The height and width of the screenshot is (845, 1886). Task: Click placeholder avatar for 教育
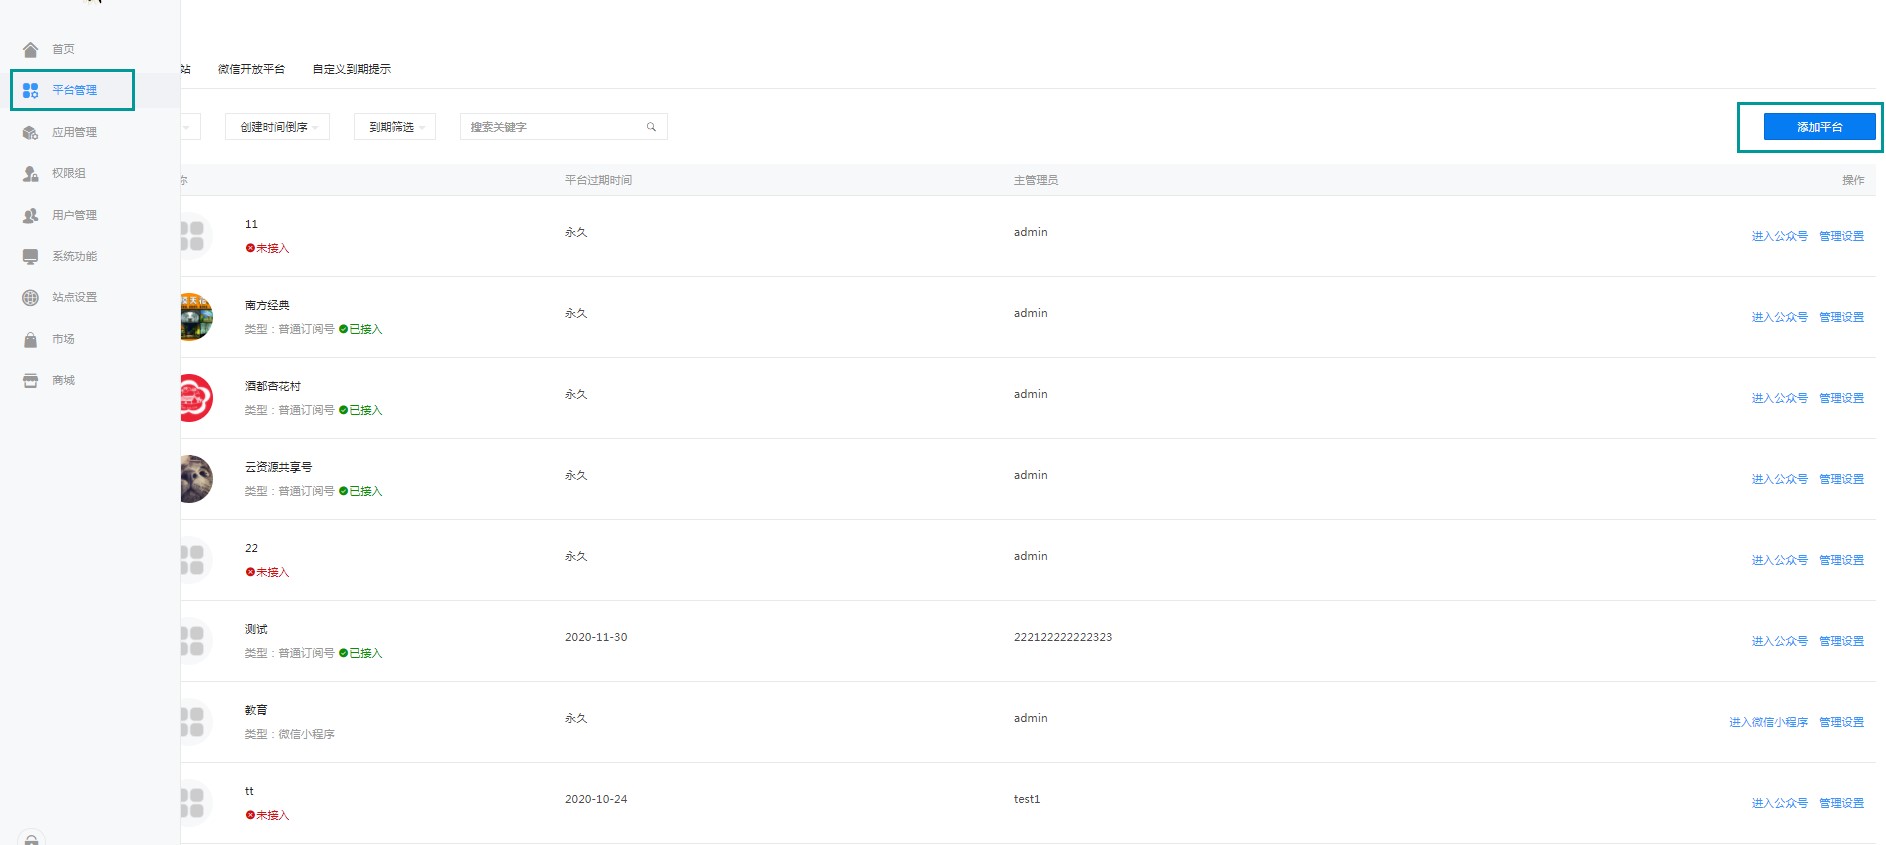tap(196, 722)
